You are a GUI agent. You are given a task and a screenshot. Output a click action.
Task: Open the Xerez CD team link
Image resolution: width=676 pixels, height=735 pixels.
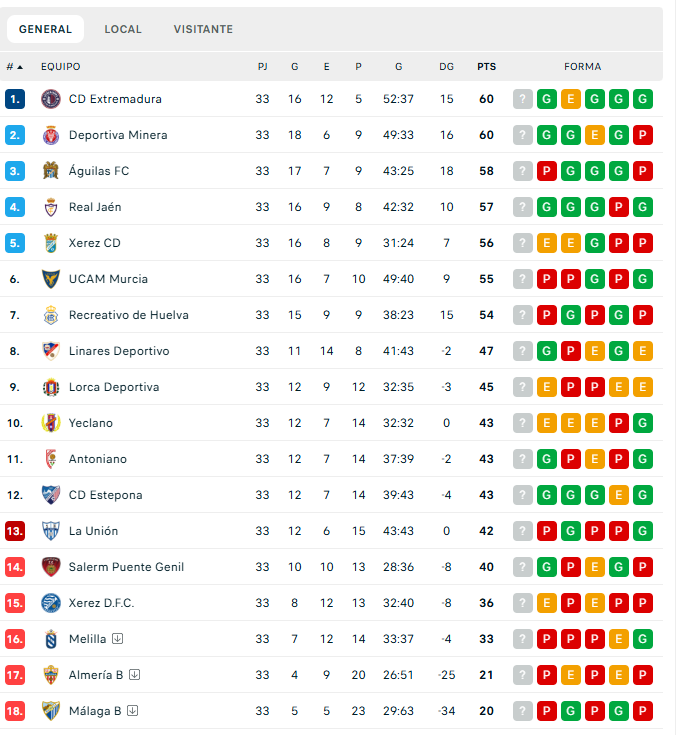[x=94, y=243]
